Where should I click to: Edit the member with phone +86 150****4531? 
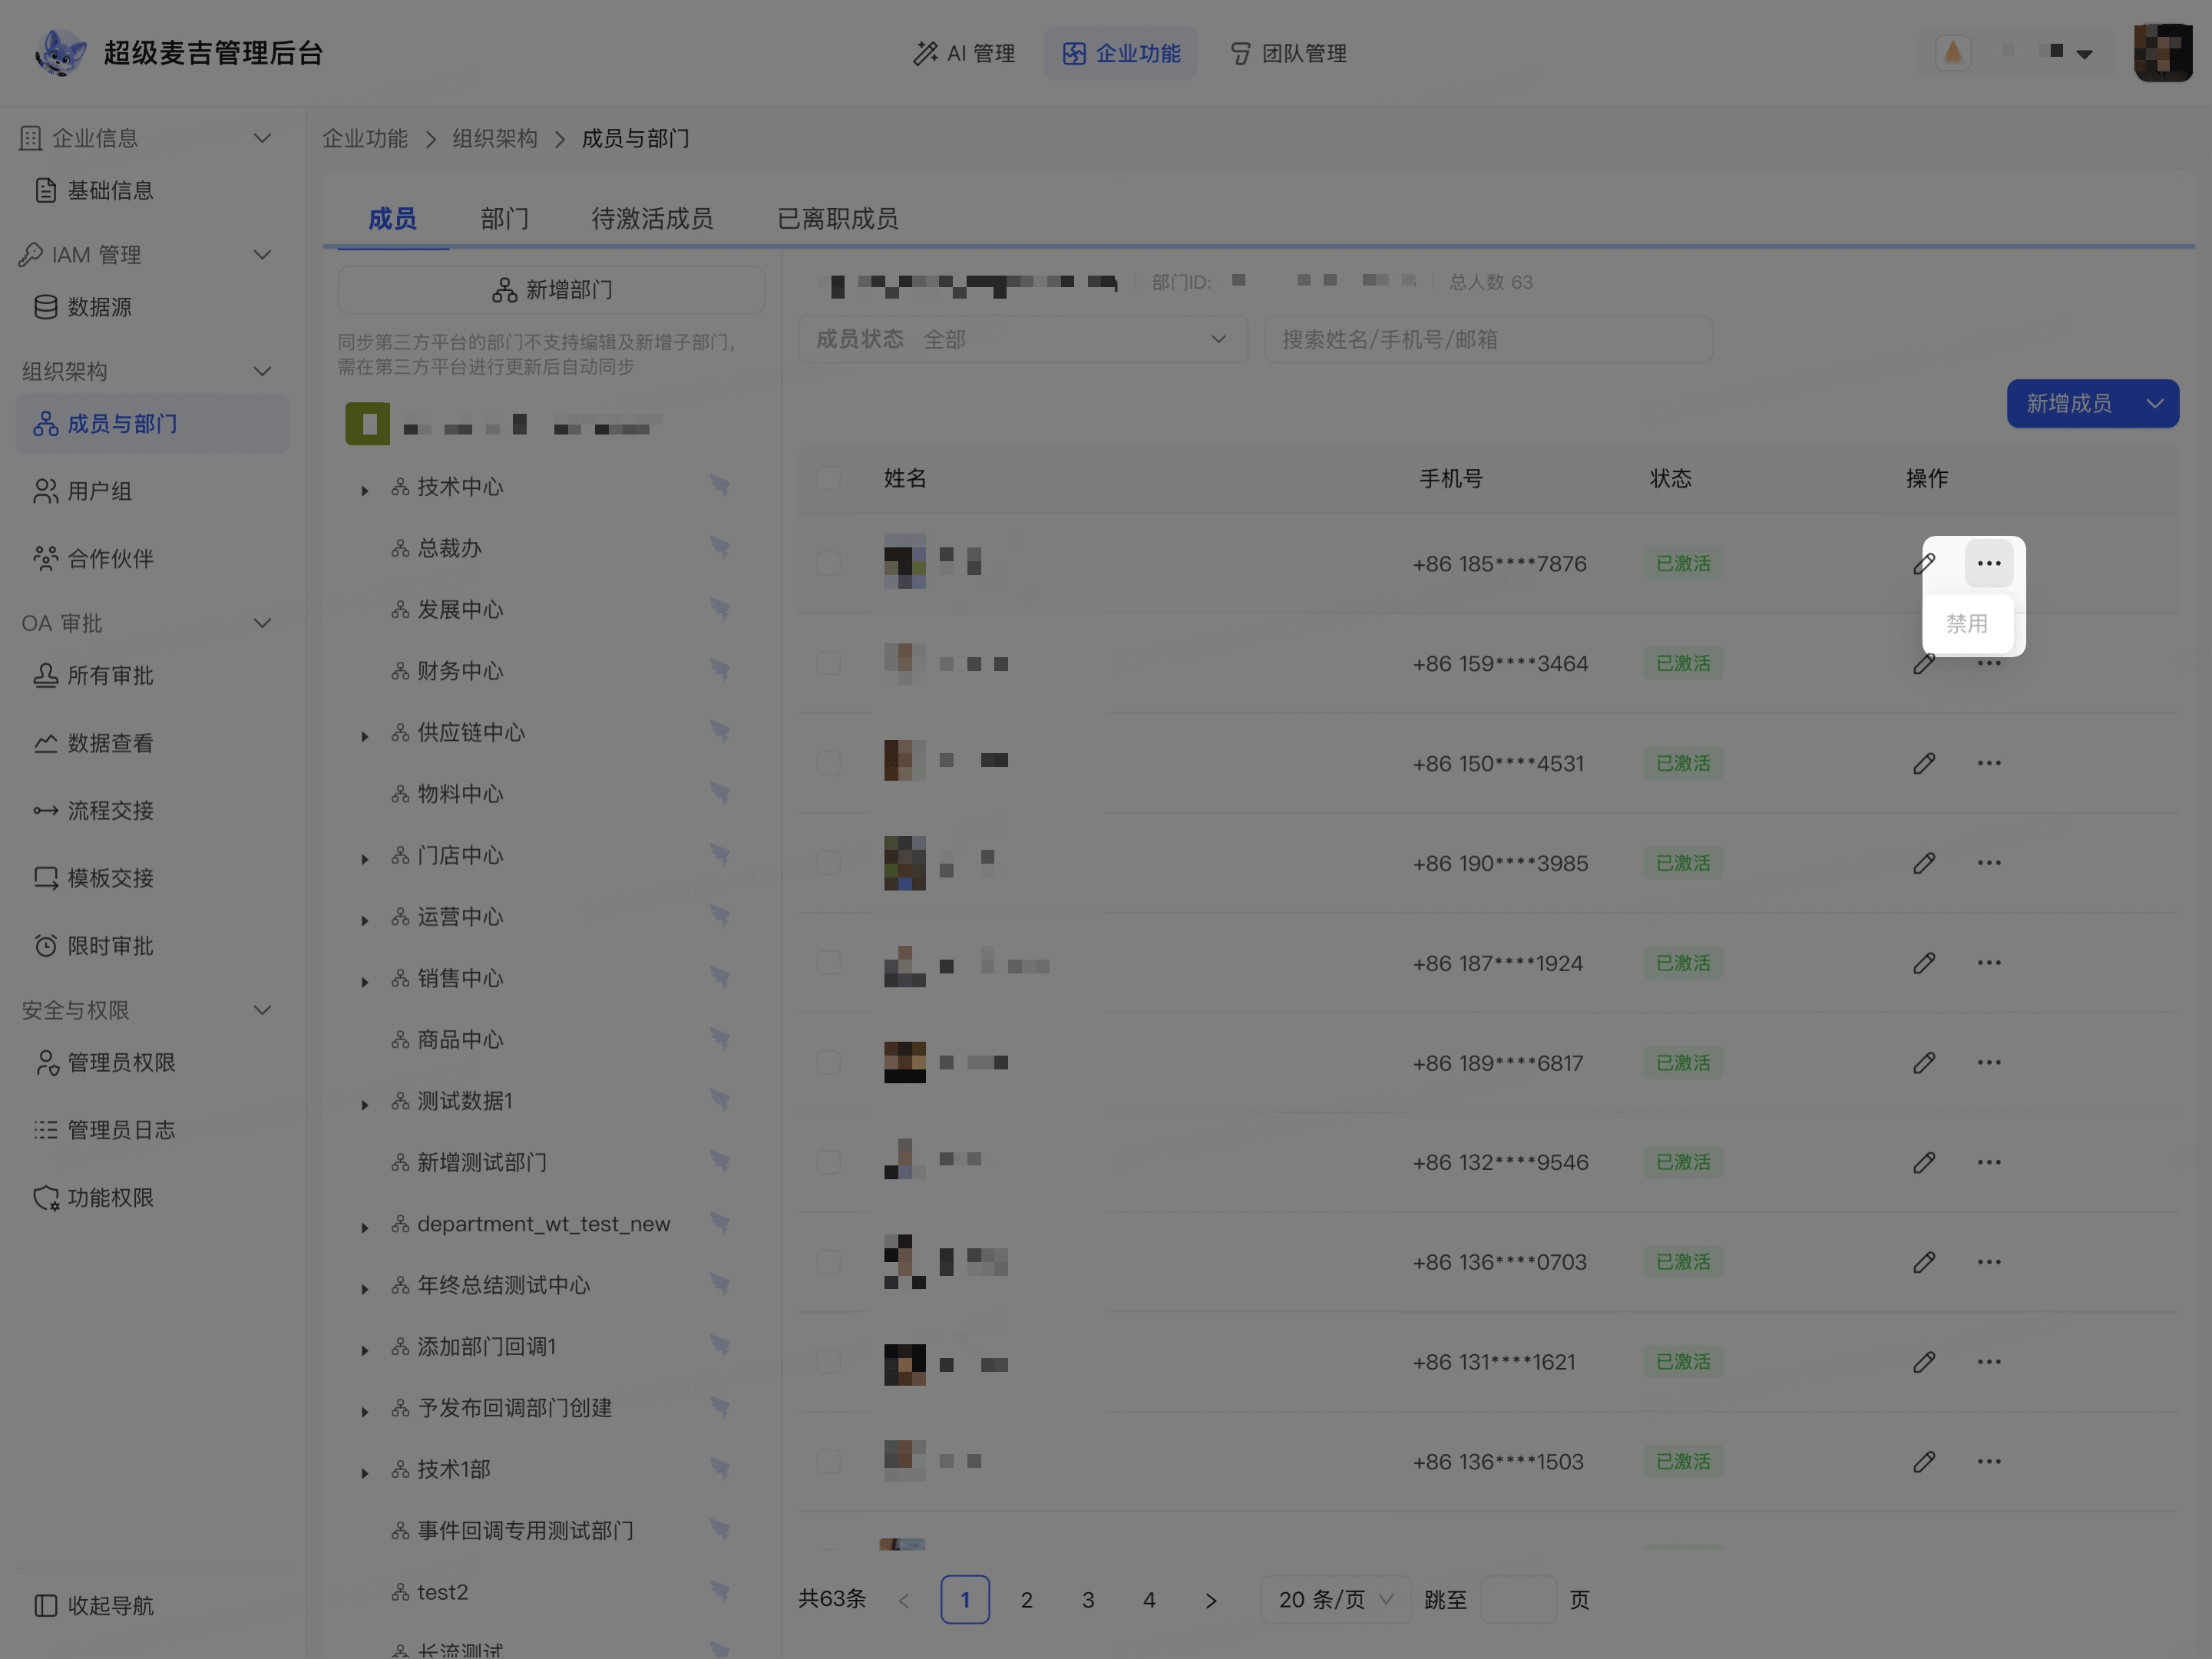click(x=1924, y=763)
